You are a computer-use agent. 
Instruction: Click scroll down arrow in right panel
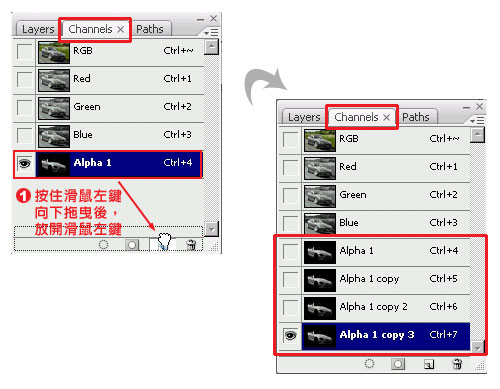478,347
